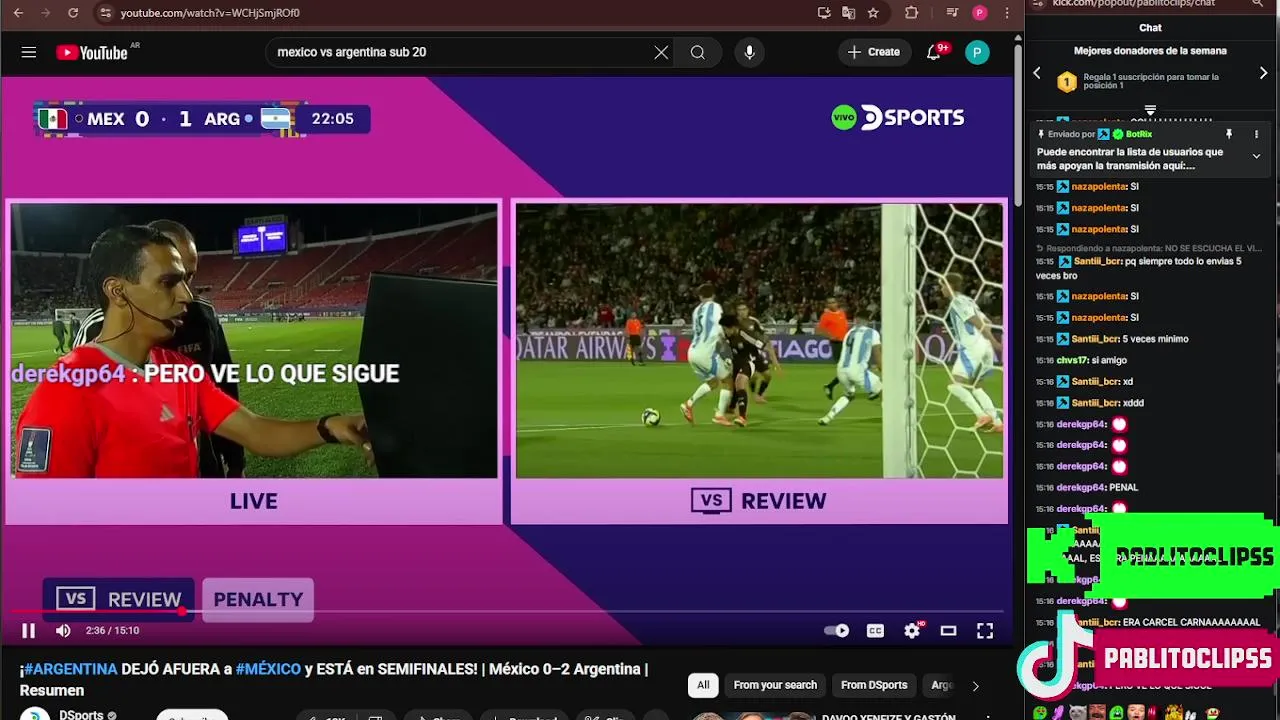Open the #ARGENTINA hashtag link
Image resolution: width=1280 pixels, height=720 pixels.
click(71, 669)
